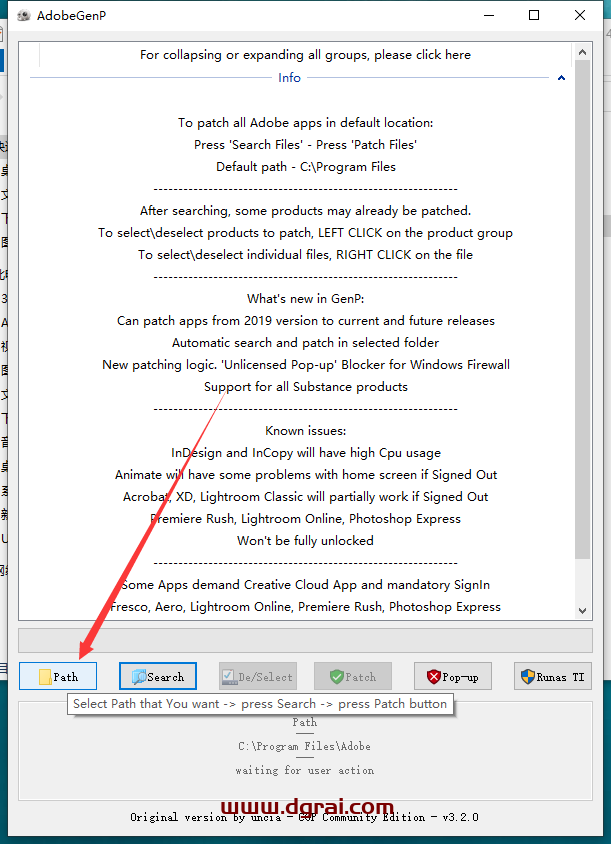Click the 'waiting for user action' status text
The width and height of the screenshot is (611, 844).
tap(305, 770)
